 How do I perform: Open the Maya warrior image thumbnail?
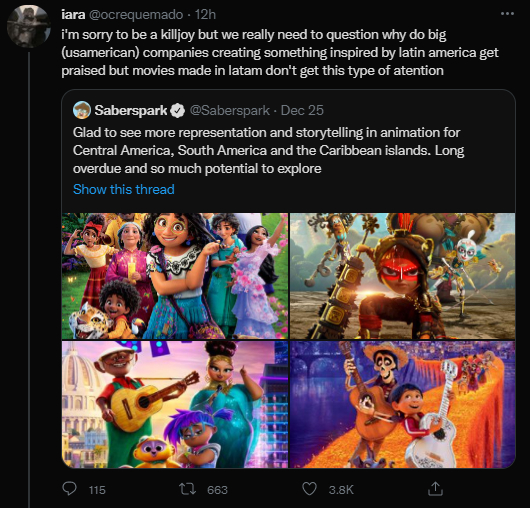(x=403, y=276)
